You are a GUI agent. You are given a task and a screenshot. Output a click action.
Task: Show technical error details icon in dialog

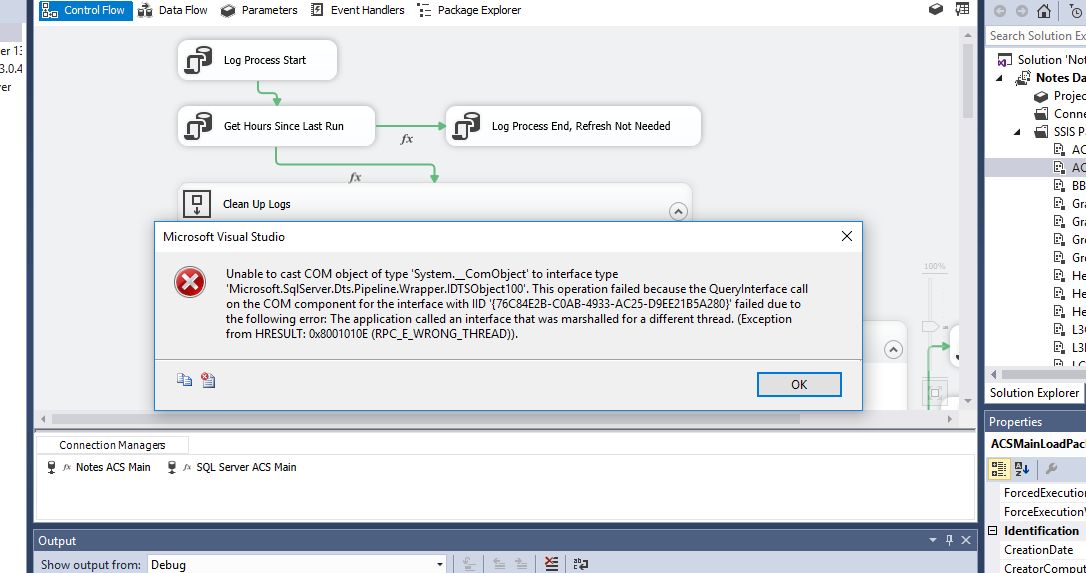208,379
